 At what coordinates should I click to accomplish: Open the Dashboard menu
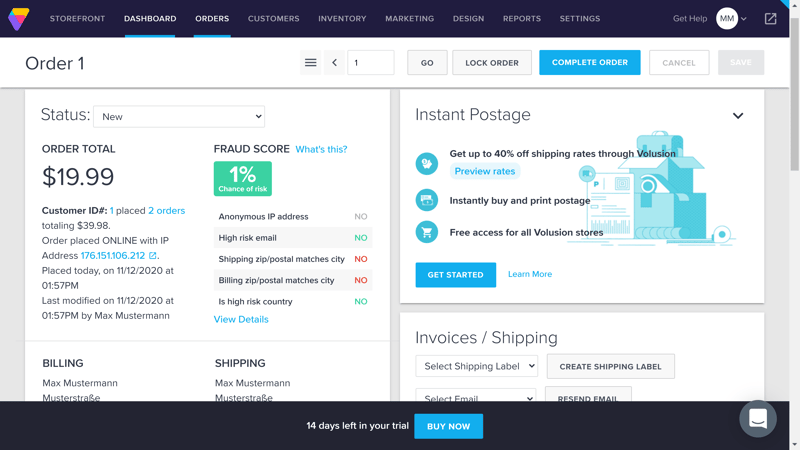[150, 19]
